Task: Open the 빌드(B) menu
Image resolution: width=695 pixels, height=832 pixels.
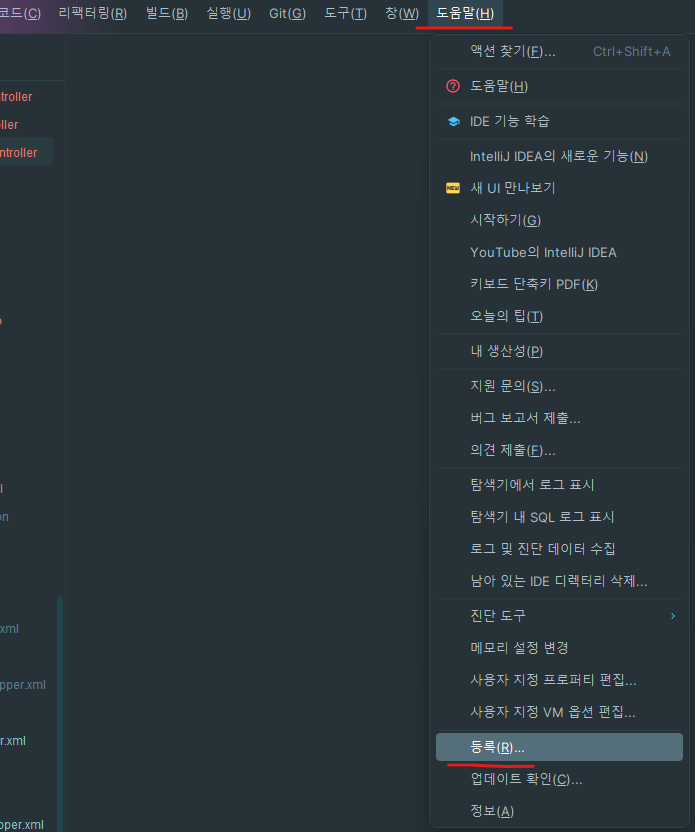Action: tap(167, 13)
